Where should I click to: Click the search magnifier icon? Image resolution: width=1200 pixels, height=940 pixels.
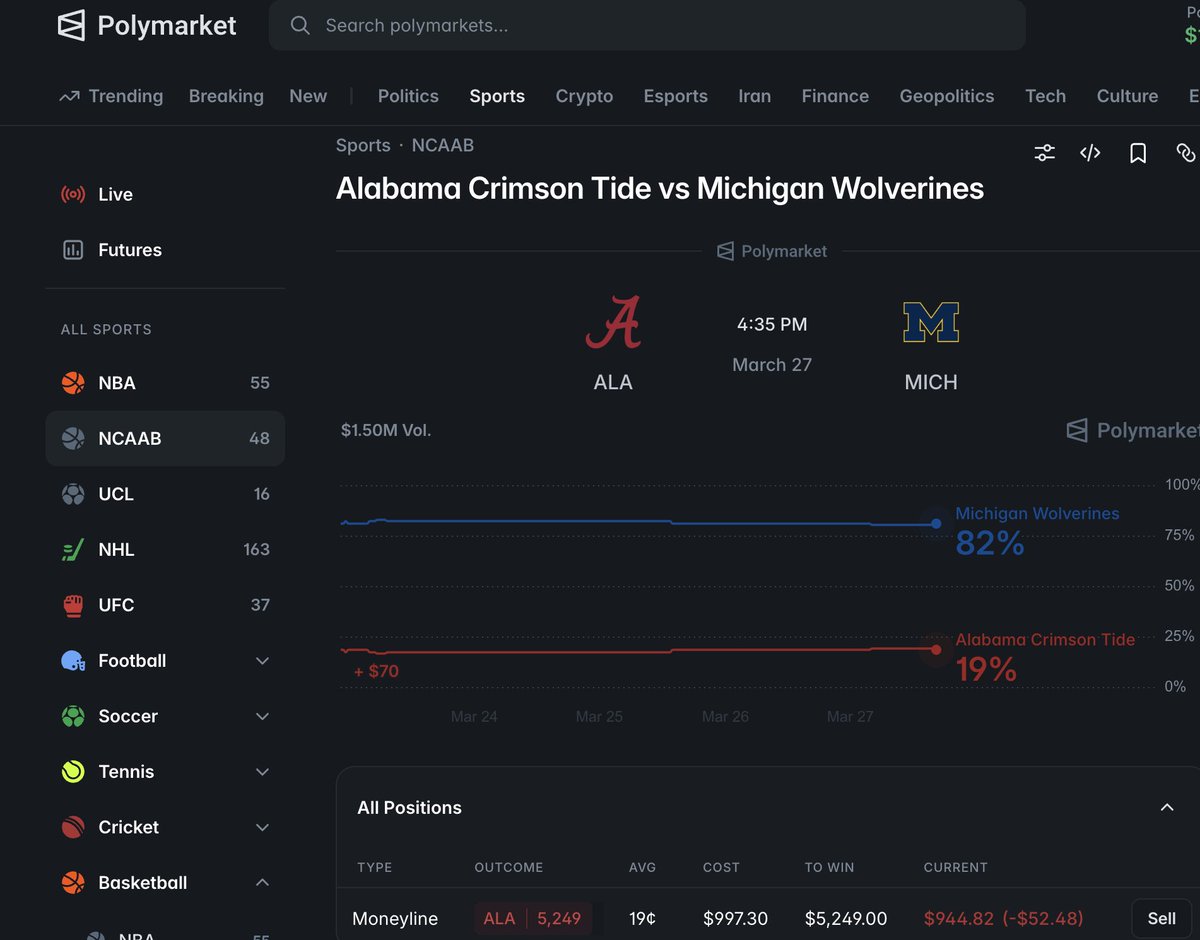tap(300, 25)
